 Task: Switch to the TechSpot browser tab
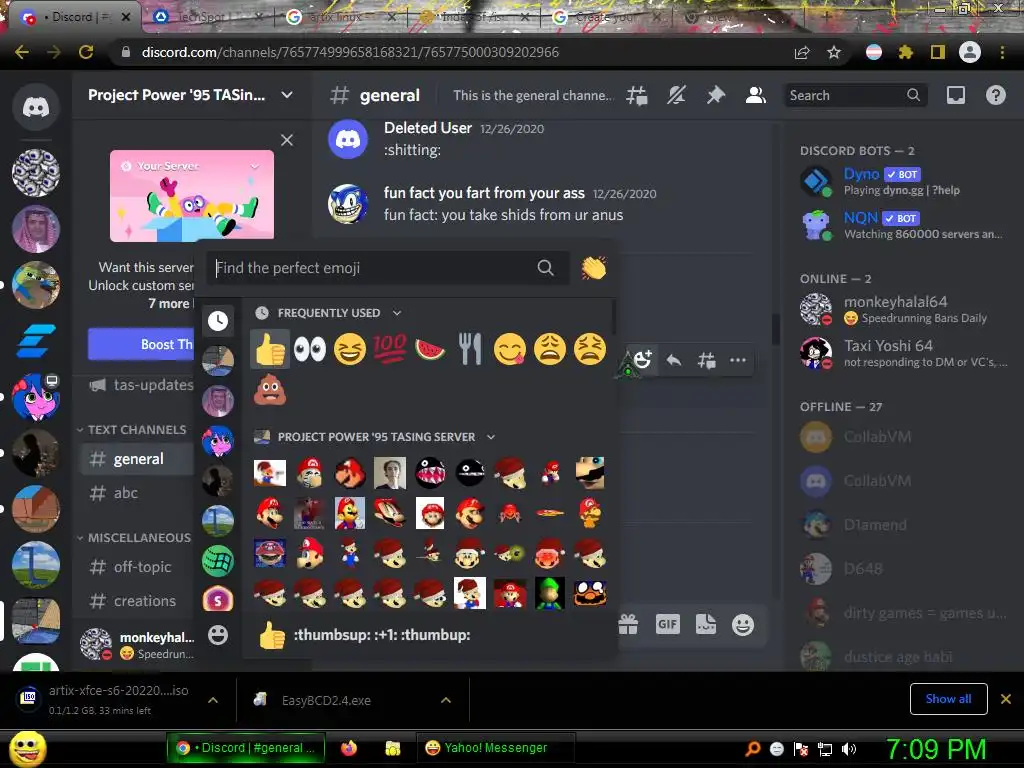pyautogui.click(x=206, y=17)
